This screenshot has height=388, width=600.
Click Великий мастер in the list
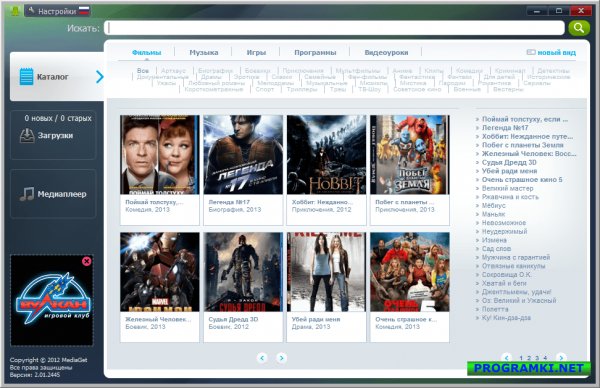pyautogui.click(x=507, y=188)
